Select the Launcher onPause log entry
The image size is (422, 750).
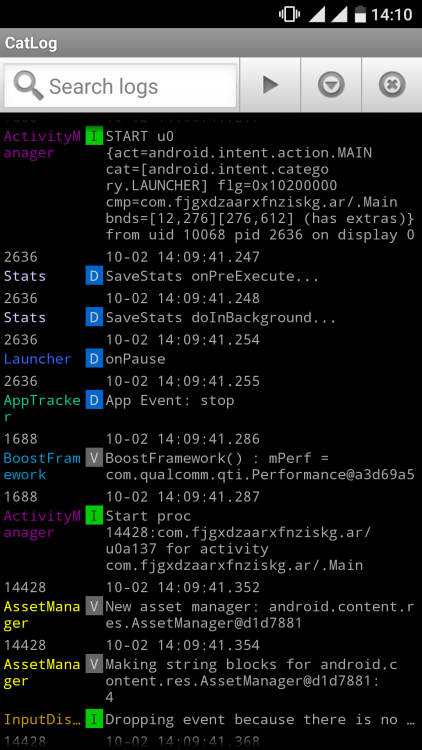[211, 359]
